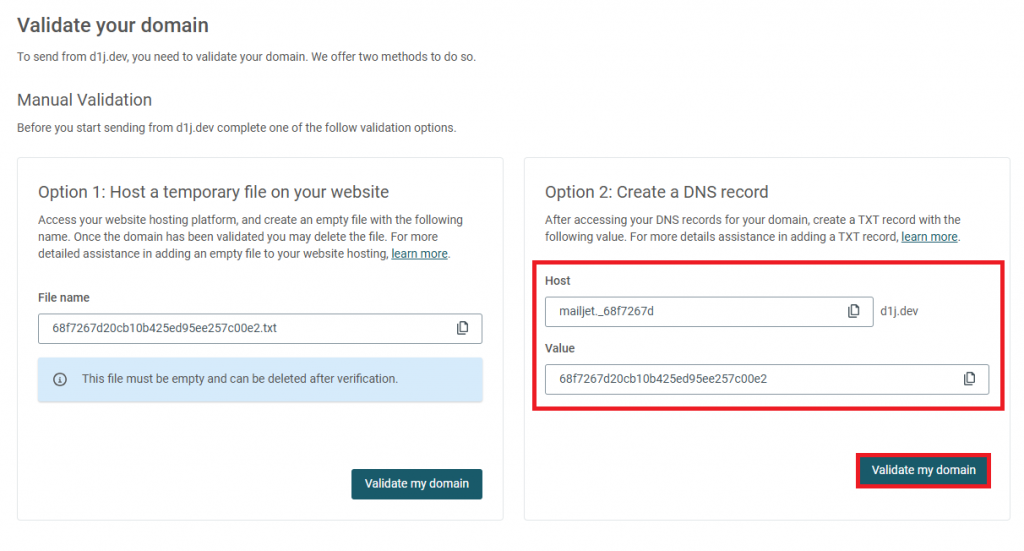Click Validate my domain under Option 1
1024x551 pixels.
pos(417,484)
